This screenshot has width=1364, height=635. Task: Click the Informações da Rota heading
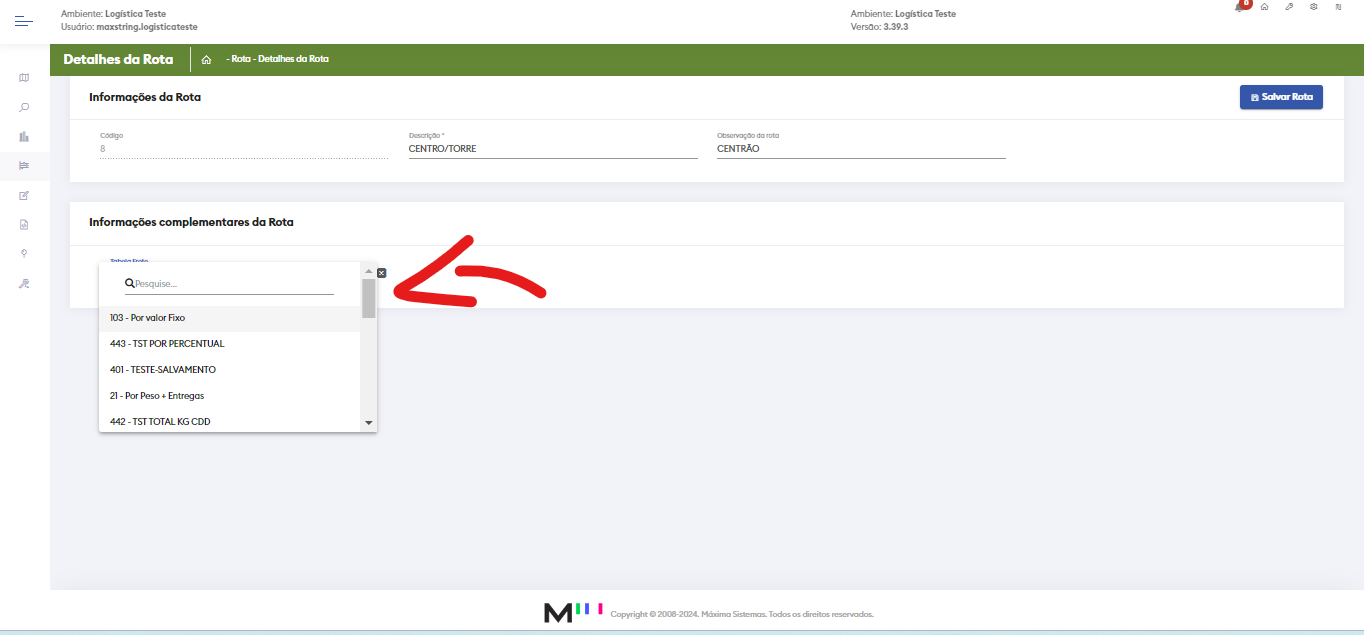point(146,97)
